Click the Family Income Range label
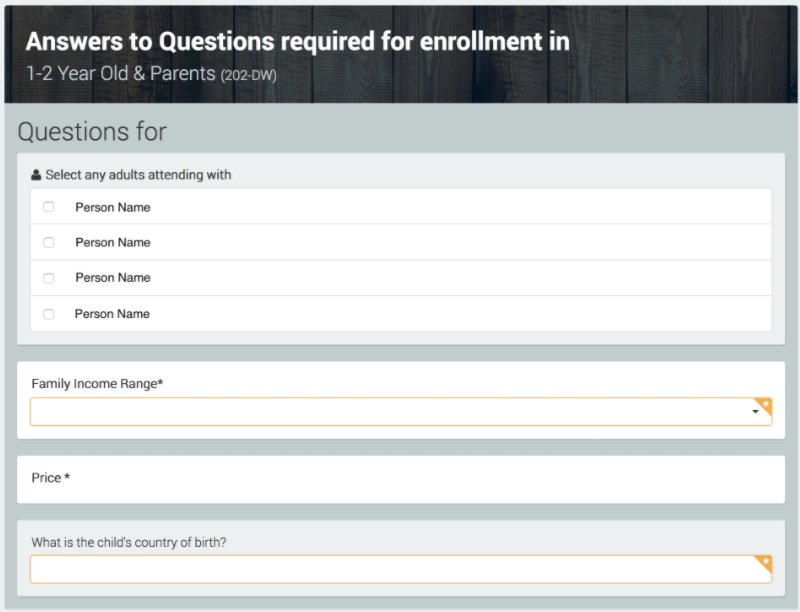800x612 pixels. (x=97, y=384)
